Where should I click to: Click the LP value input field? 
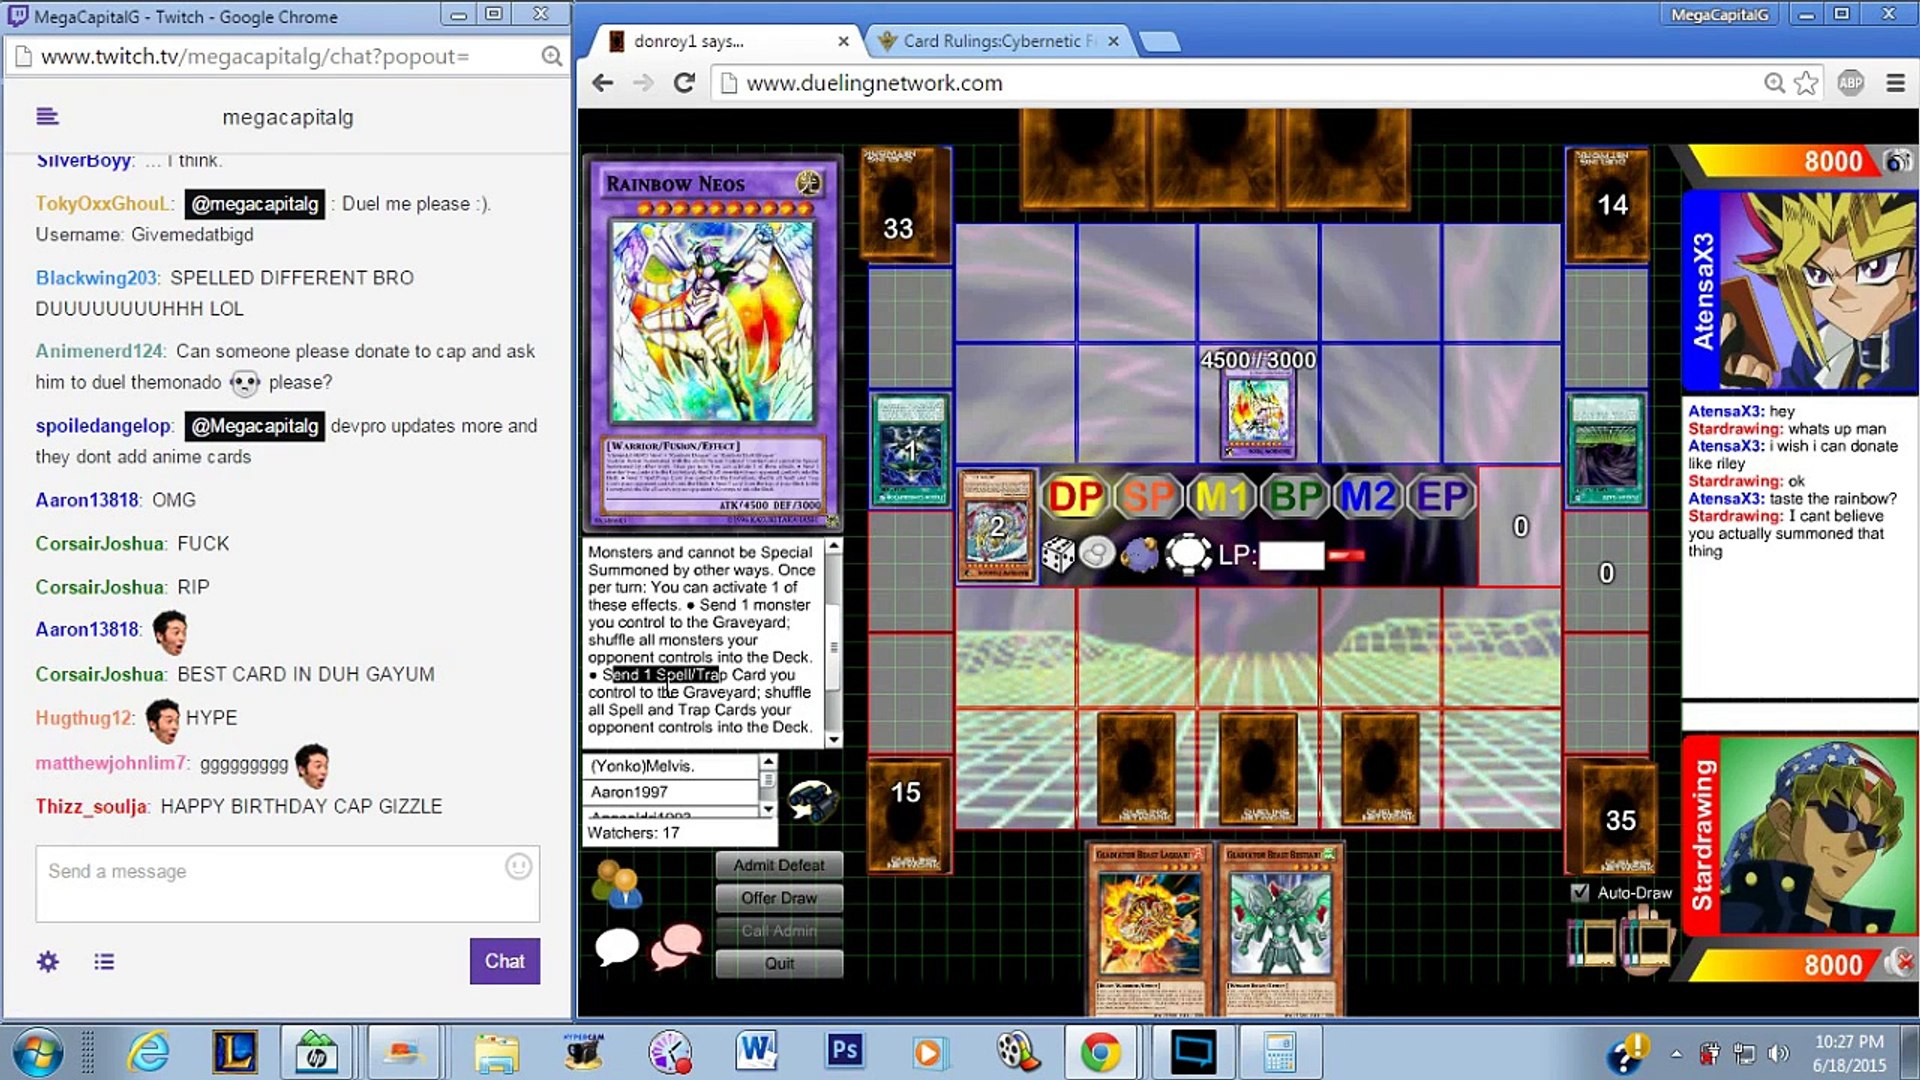(1291, 555)
